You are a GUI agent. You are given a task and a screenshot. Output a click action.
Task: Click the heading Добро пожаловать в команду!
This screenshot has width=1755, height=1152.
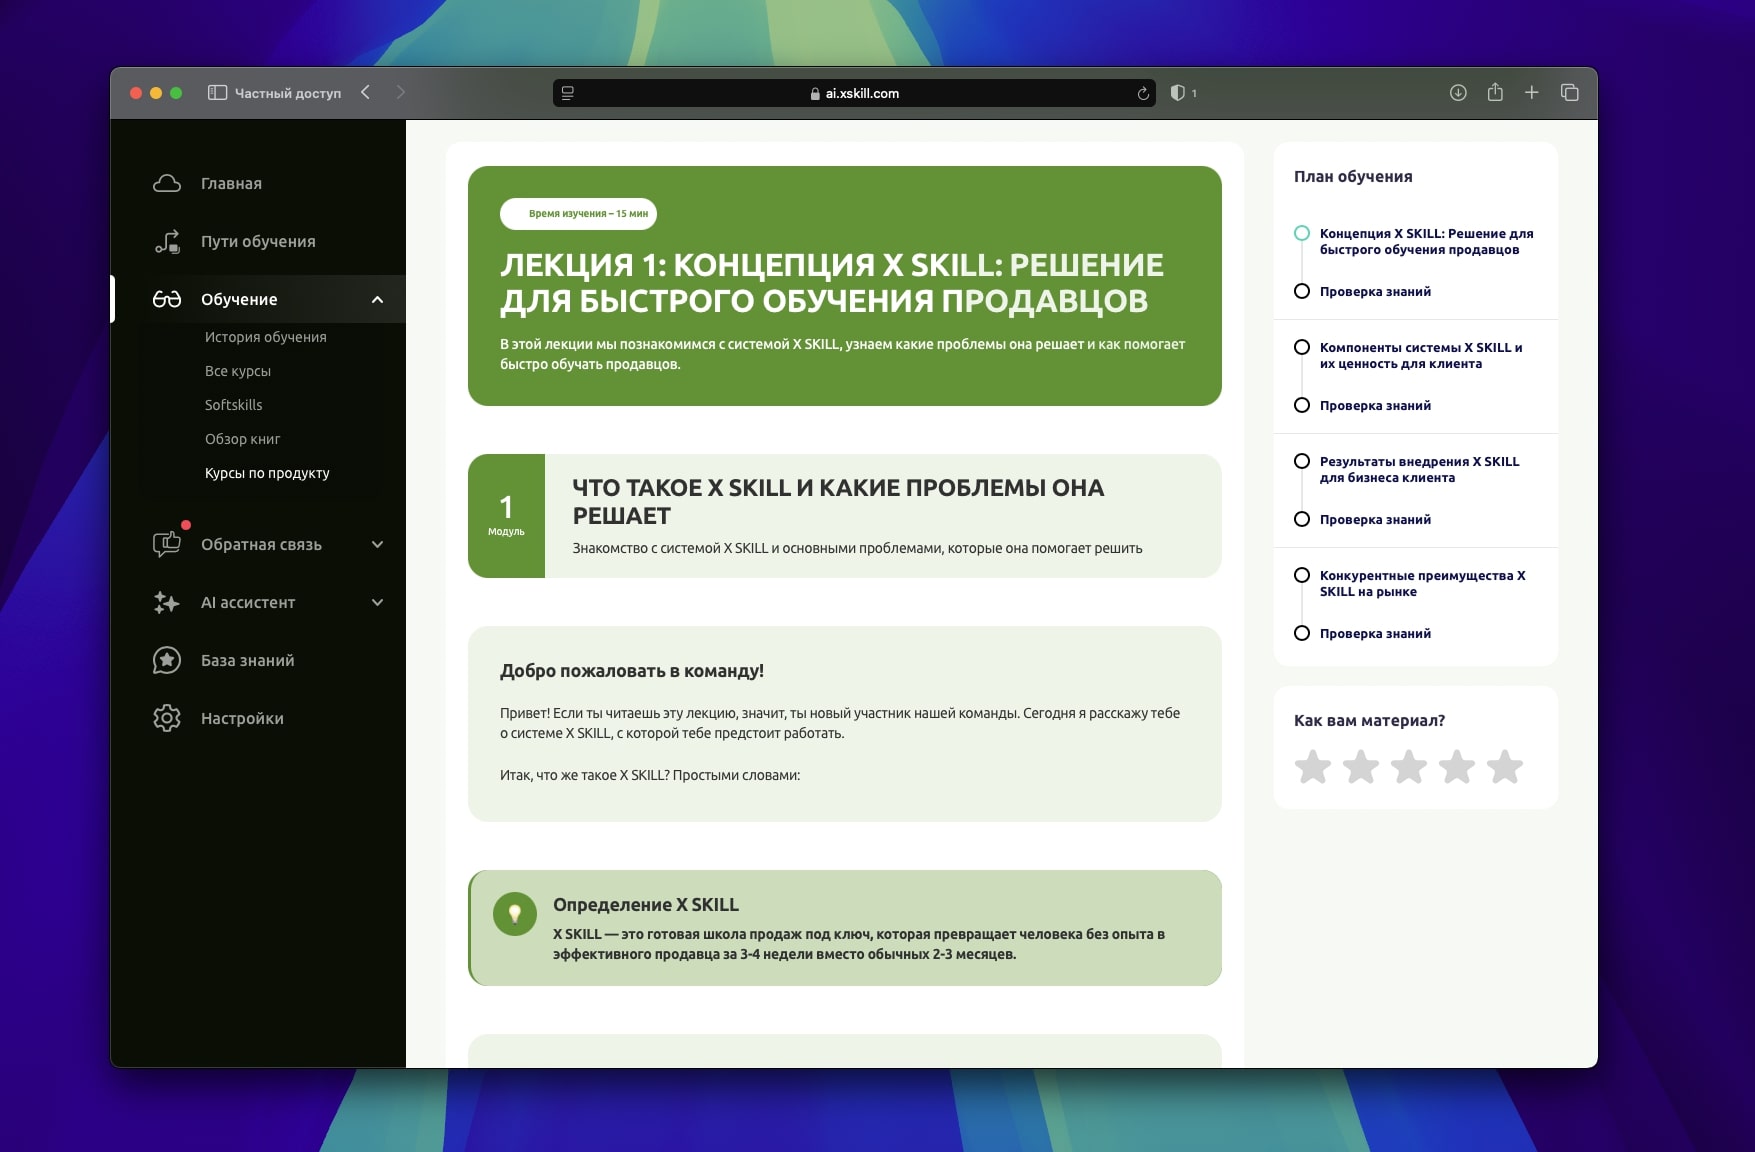[x=632, y=671]
